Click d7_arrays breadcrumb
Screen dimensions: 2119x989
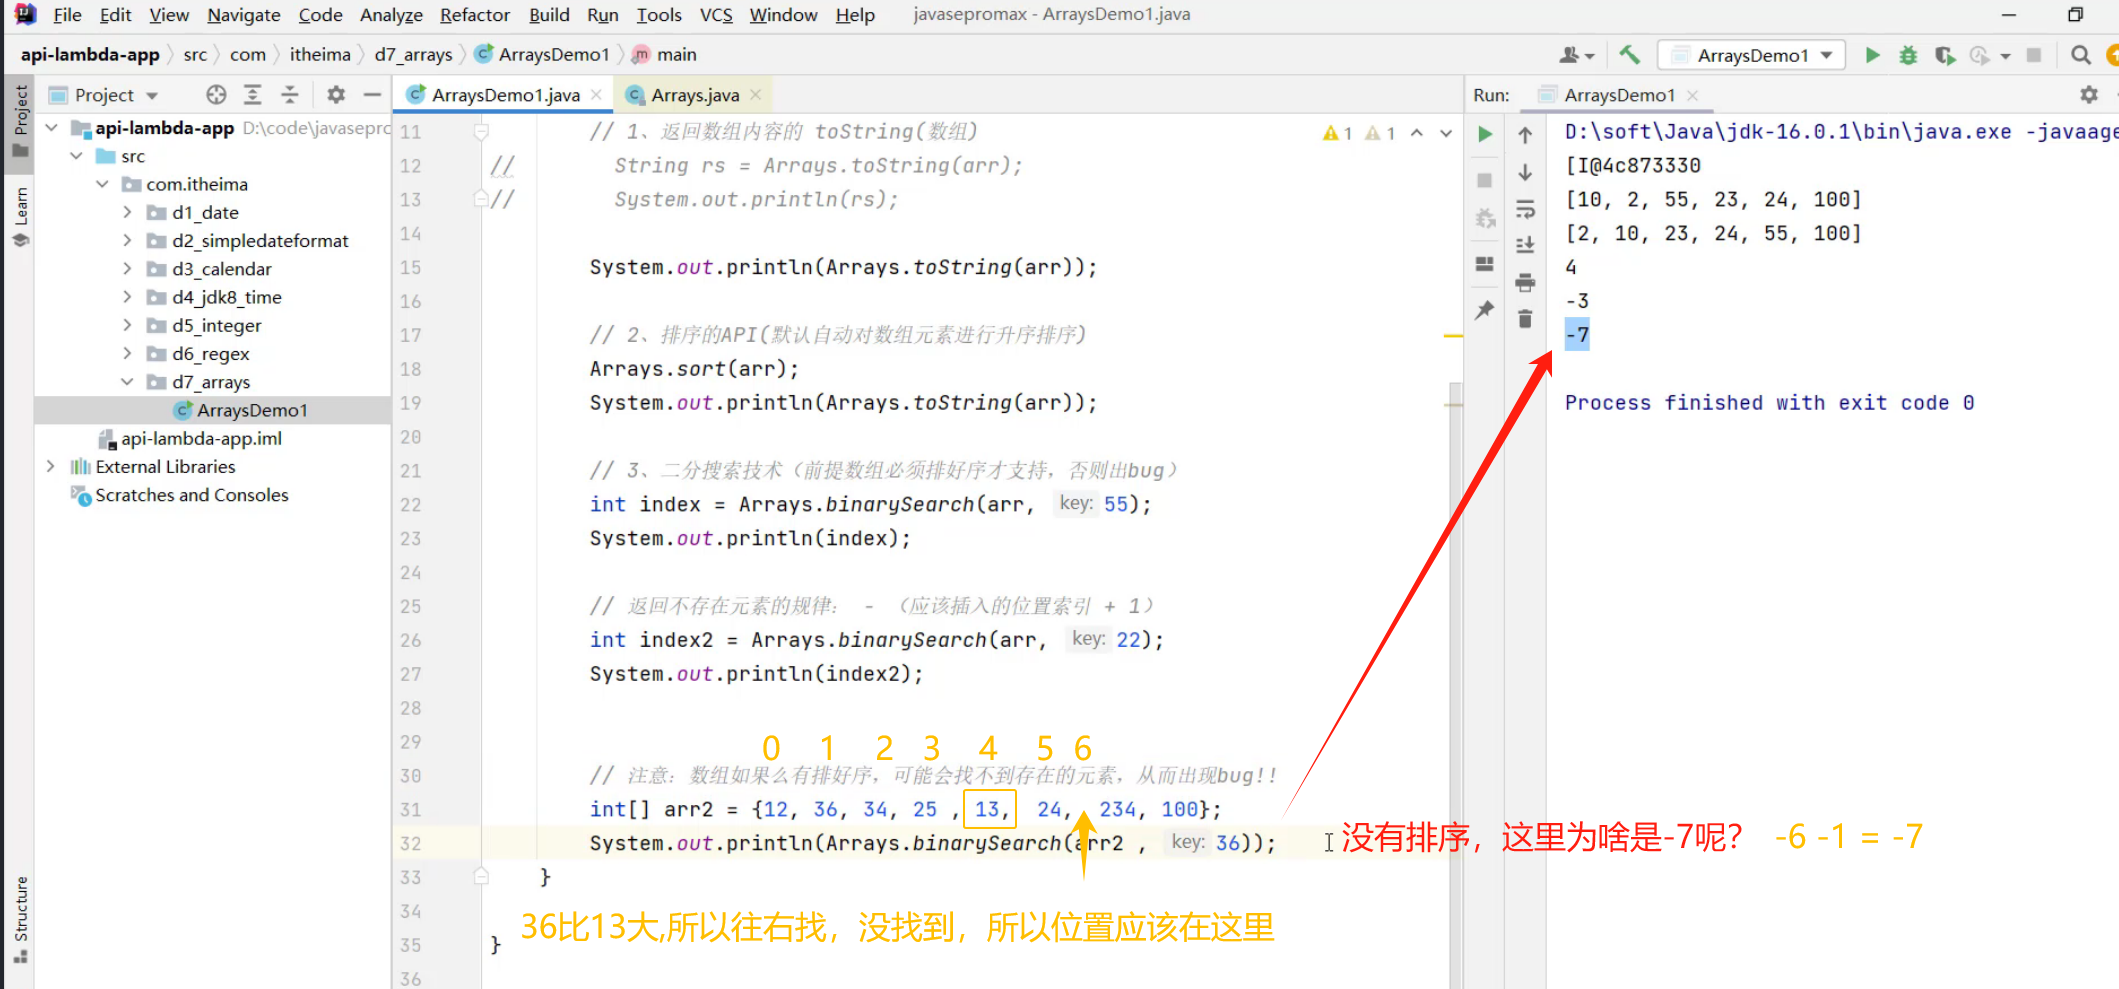pos(413,55)
